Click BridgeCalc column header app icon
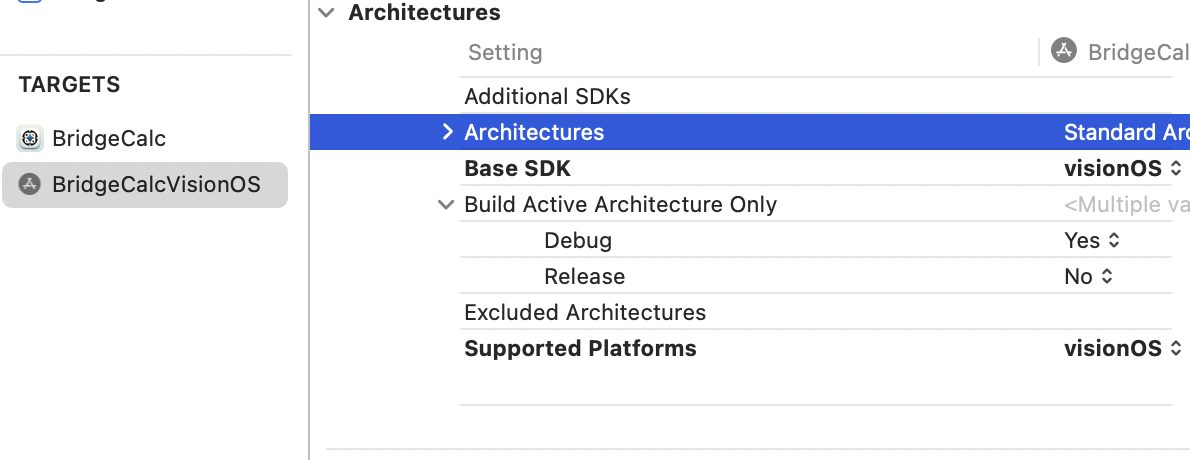 pyautogui.click(x=1064, y=51)
